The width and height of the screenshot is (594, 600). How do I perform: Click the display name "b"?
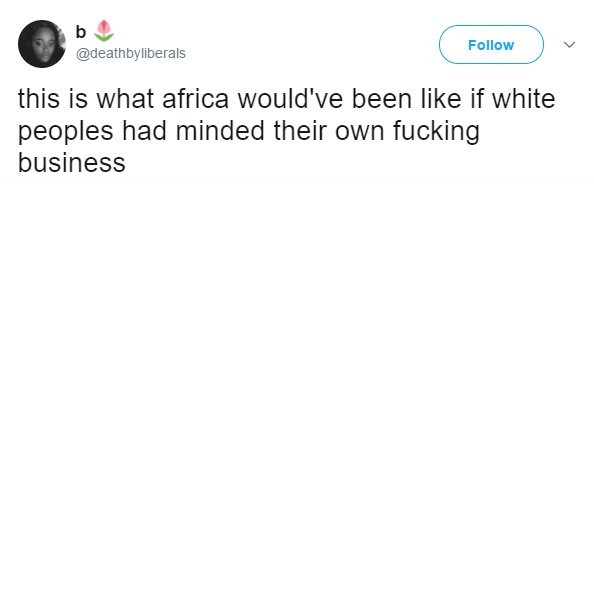[x=80, y=32]
